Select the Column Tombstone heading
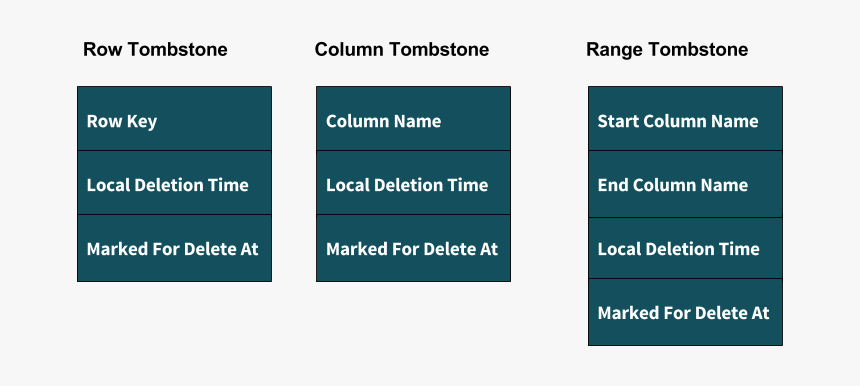The image size is (860, 386). tap(402, 50)
